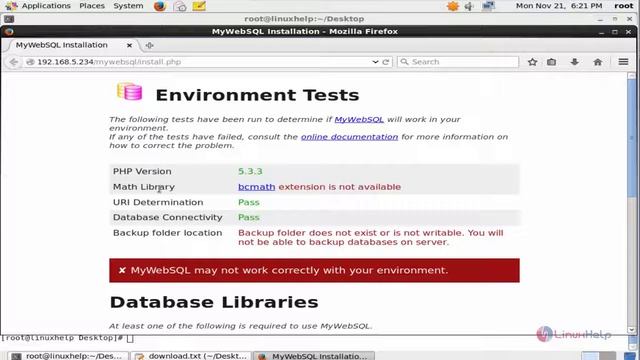Image resolution: width=640 pixels, height=360 pixels.
Task: Click the Environment Tests heading
Action: tap(257, 95)
